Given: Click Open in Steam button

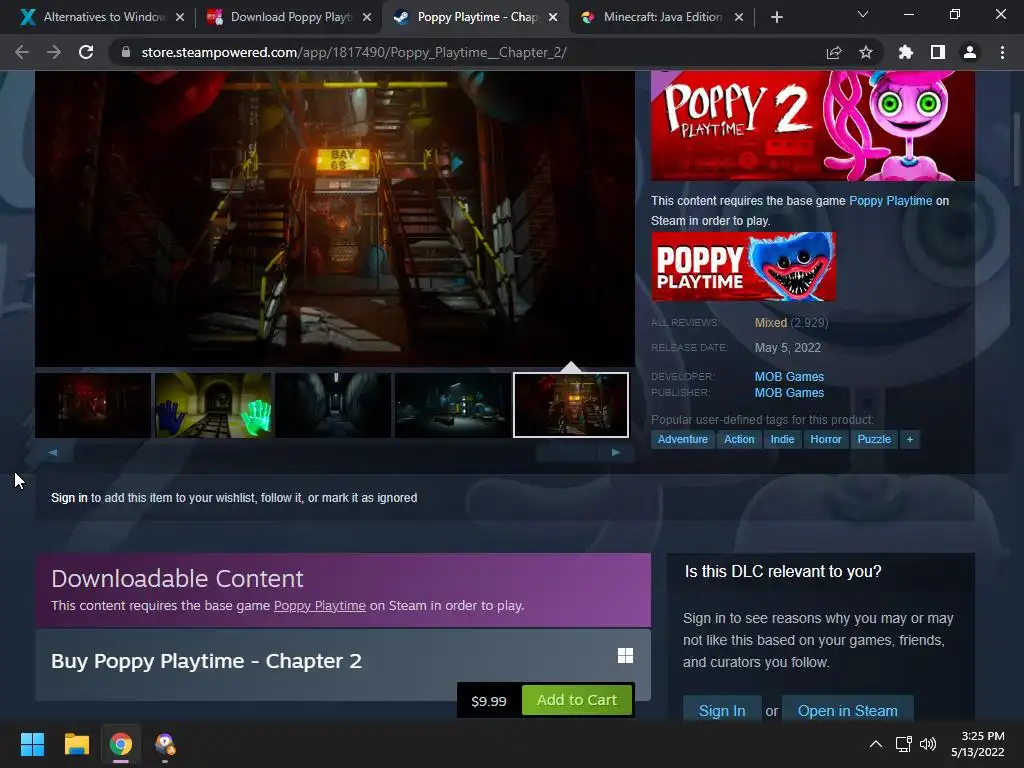Looking at the screenshot, I should pyautogui.click(x=848, y=711).
